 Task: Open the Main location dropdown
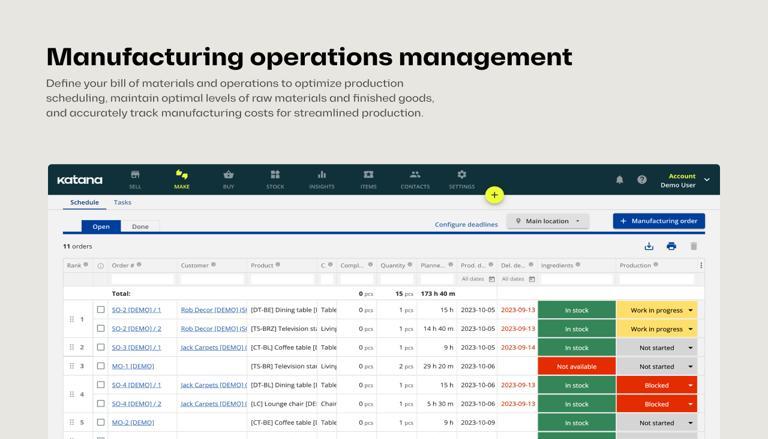point(548,221)
